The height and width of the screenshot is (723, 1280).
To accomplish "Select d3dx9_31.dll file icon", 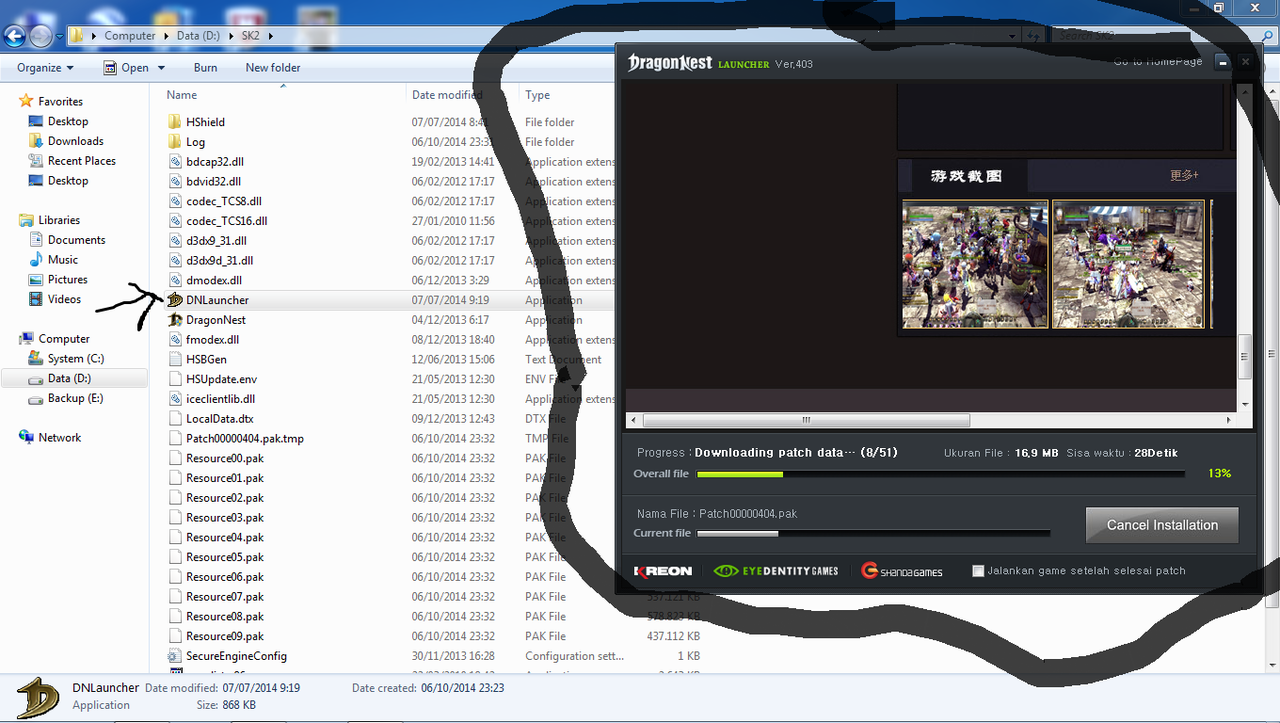I will (x=175, y=241).
